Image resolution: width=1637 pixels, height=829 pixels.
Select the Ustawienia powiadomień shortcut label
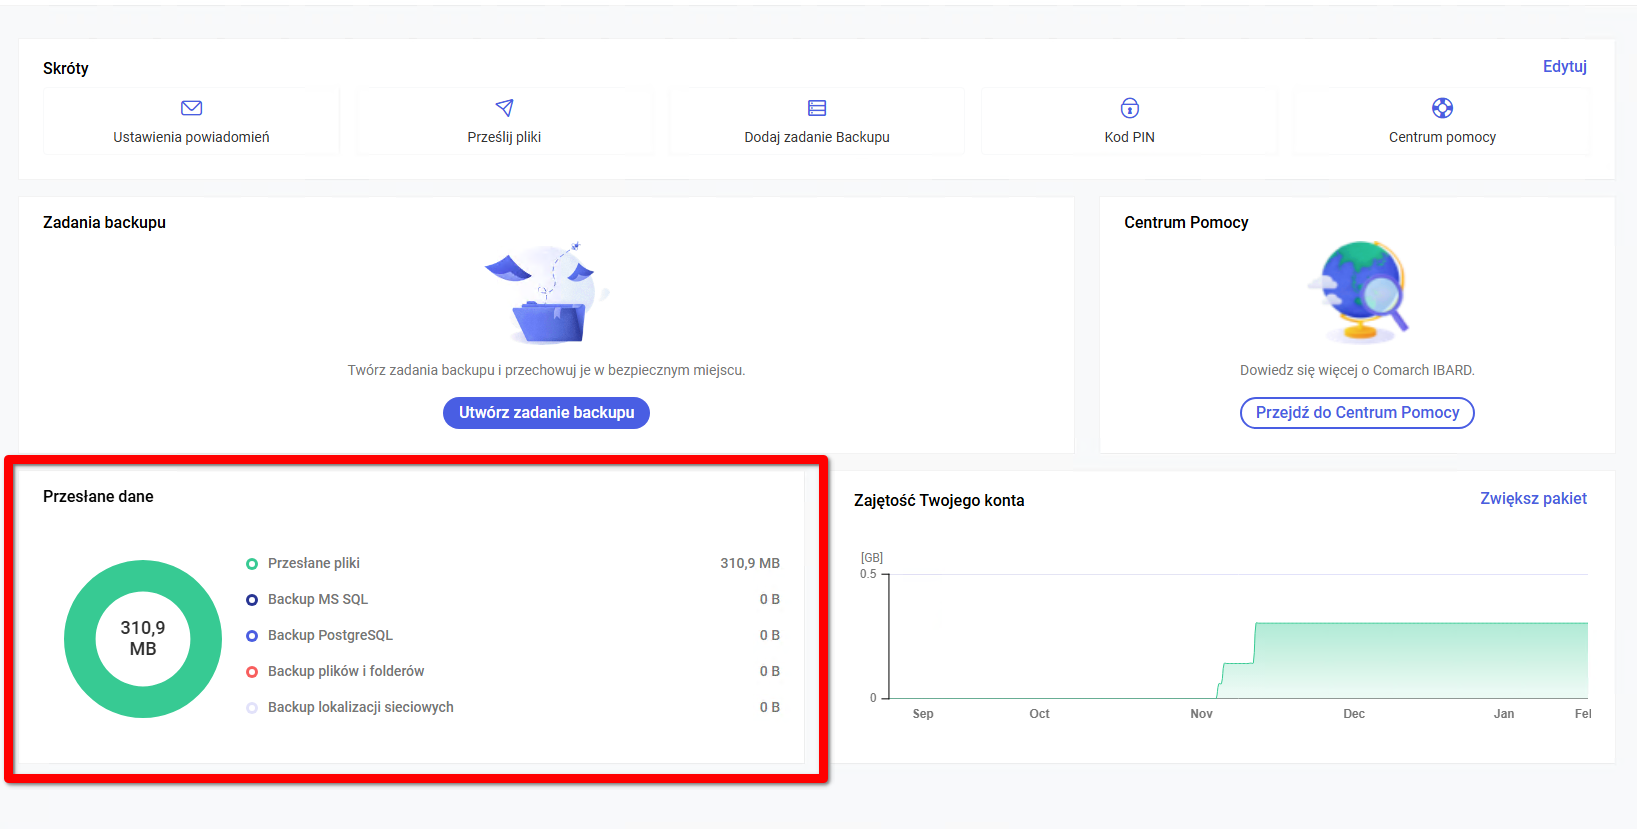pos(191,138)
